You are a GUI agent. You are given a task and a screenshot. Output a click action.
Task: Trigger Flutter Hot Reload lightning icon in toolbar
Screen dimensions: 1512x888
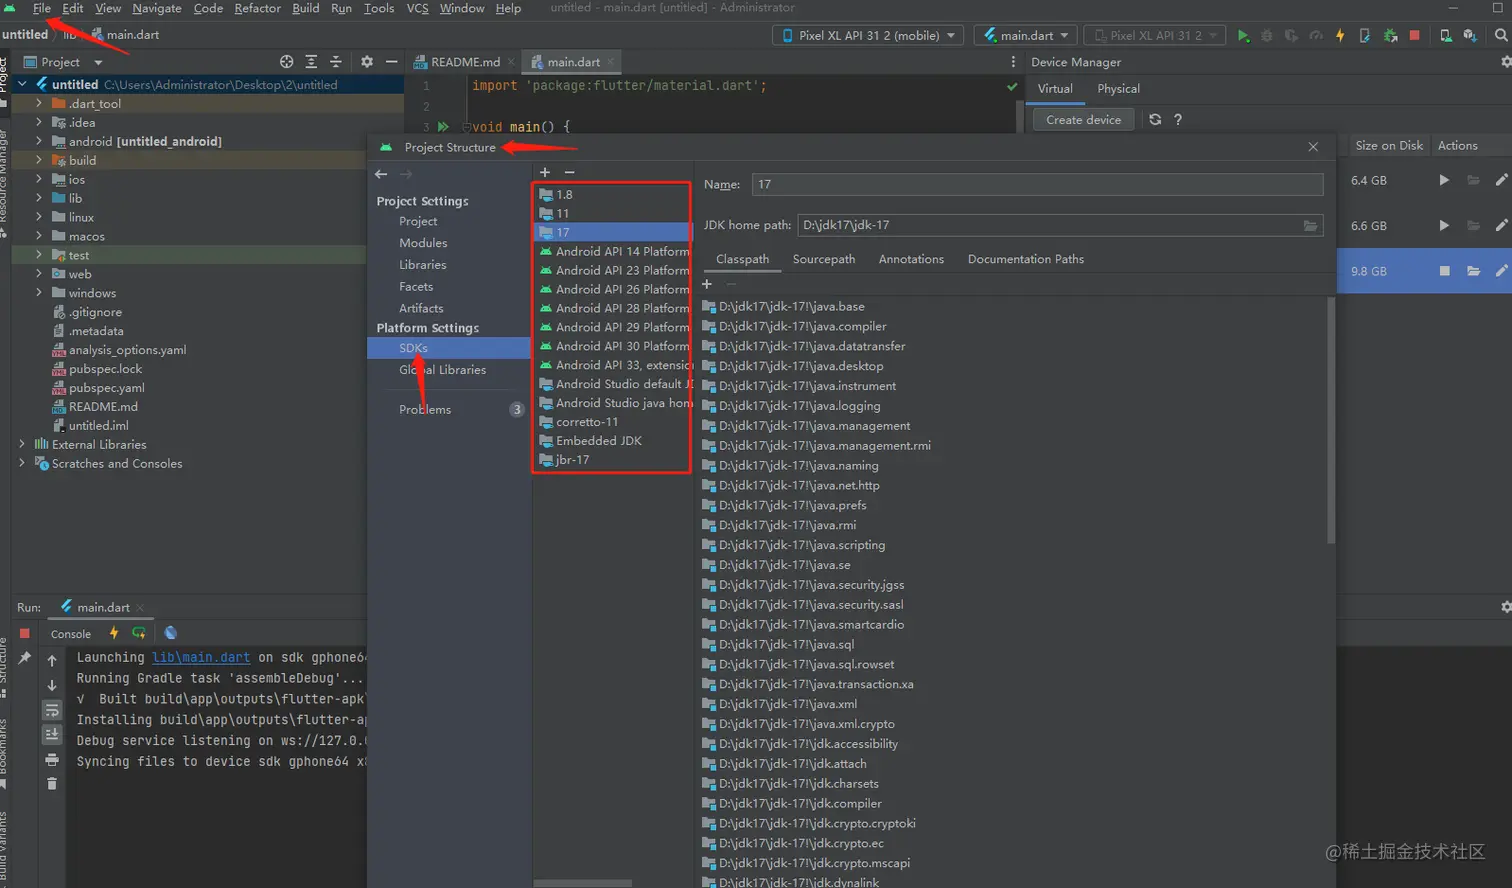tap(1340, 35)
